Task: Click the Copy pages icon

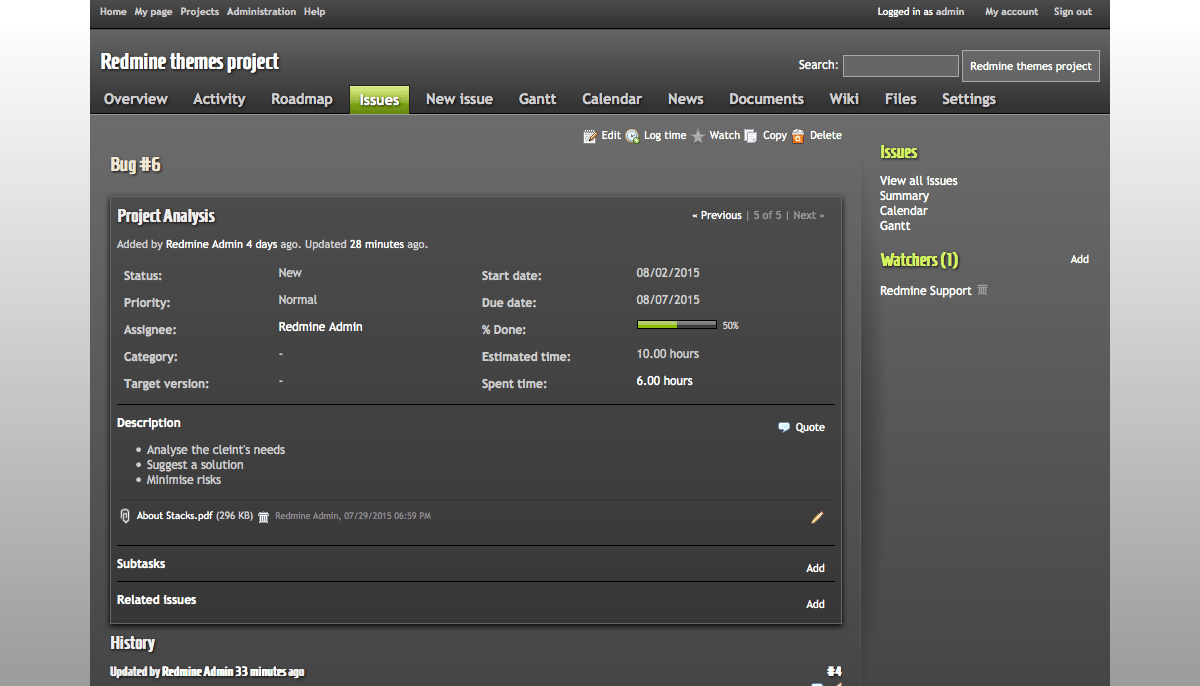Action: click(x=750, y=136)
